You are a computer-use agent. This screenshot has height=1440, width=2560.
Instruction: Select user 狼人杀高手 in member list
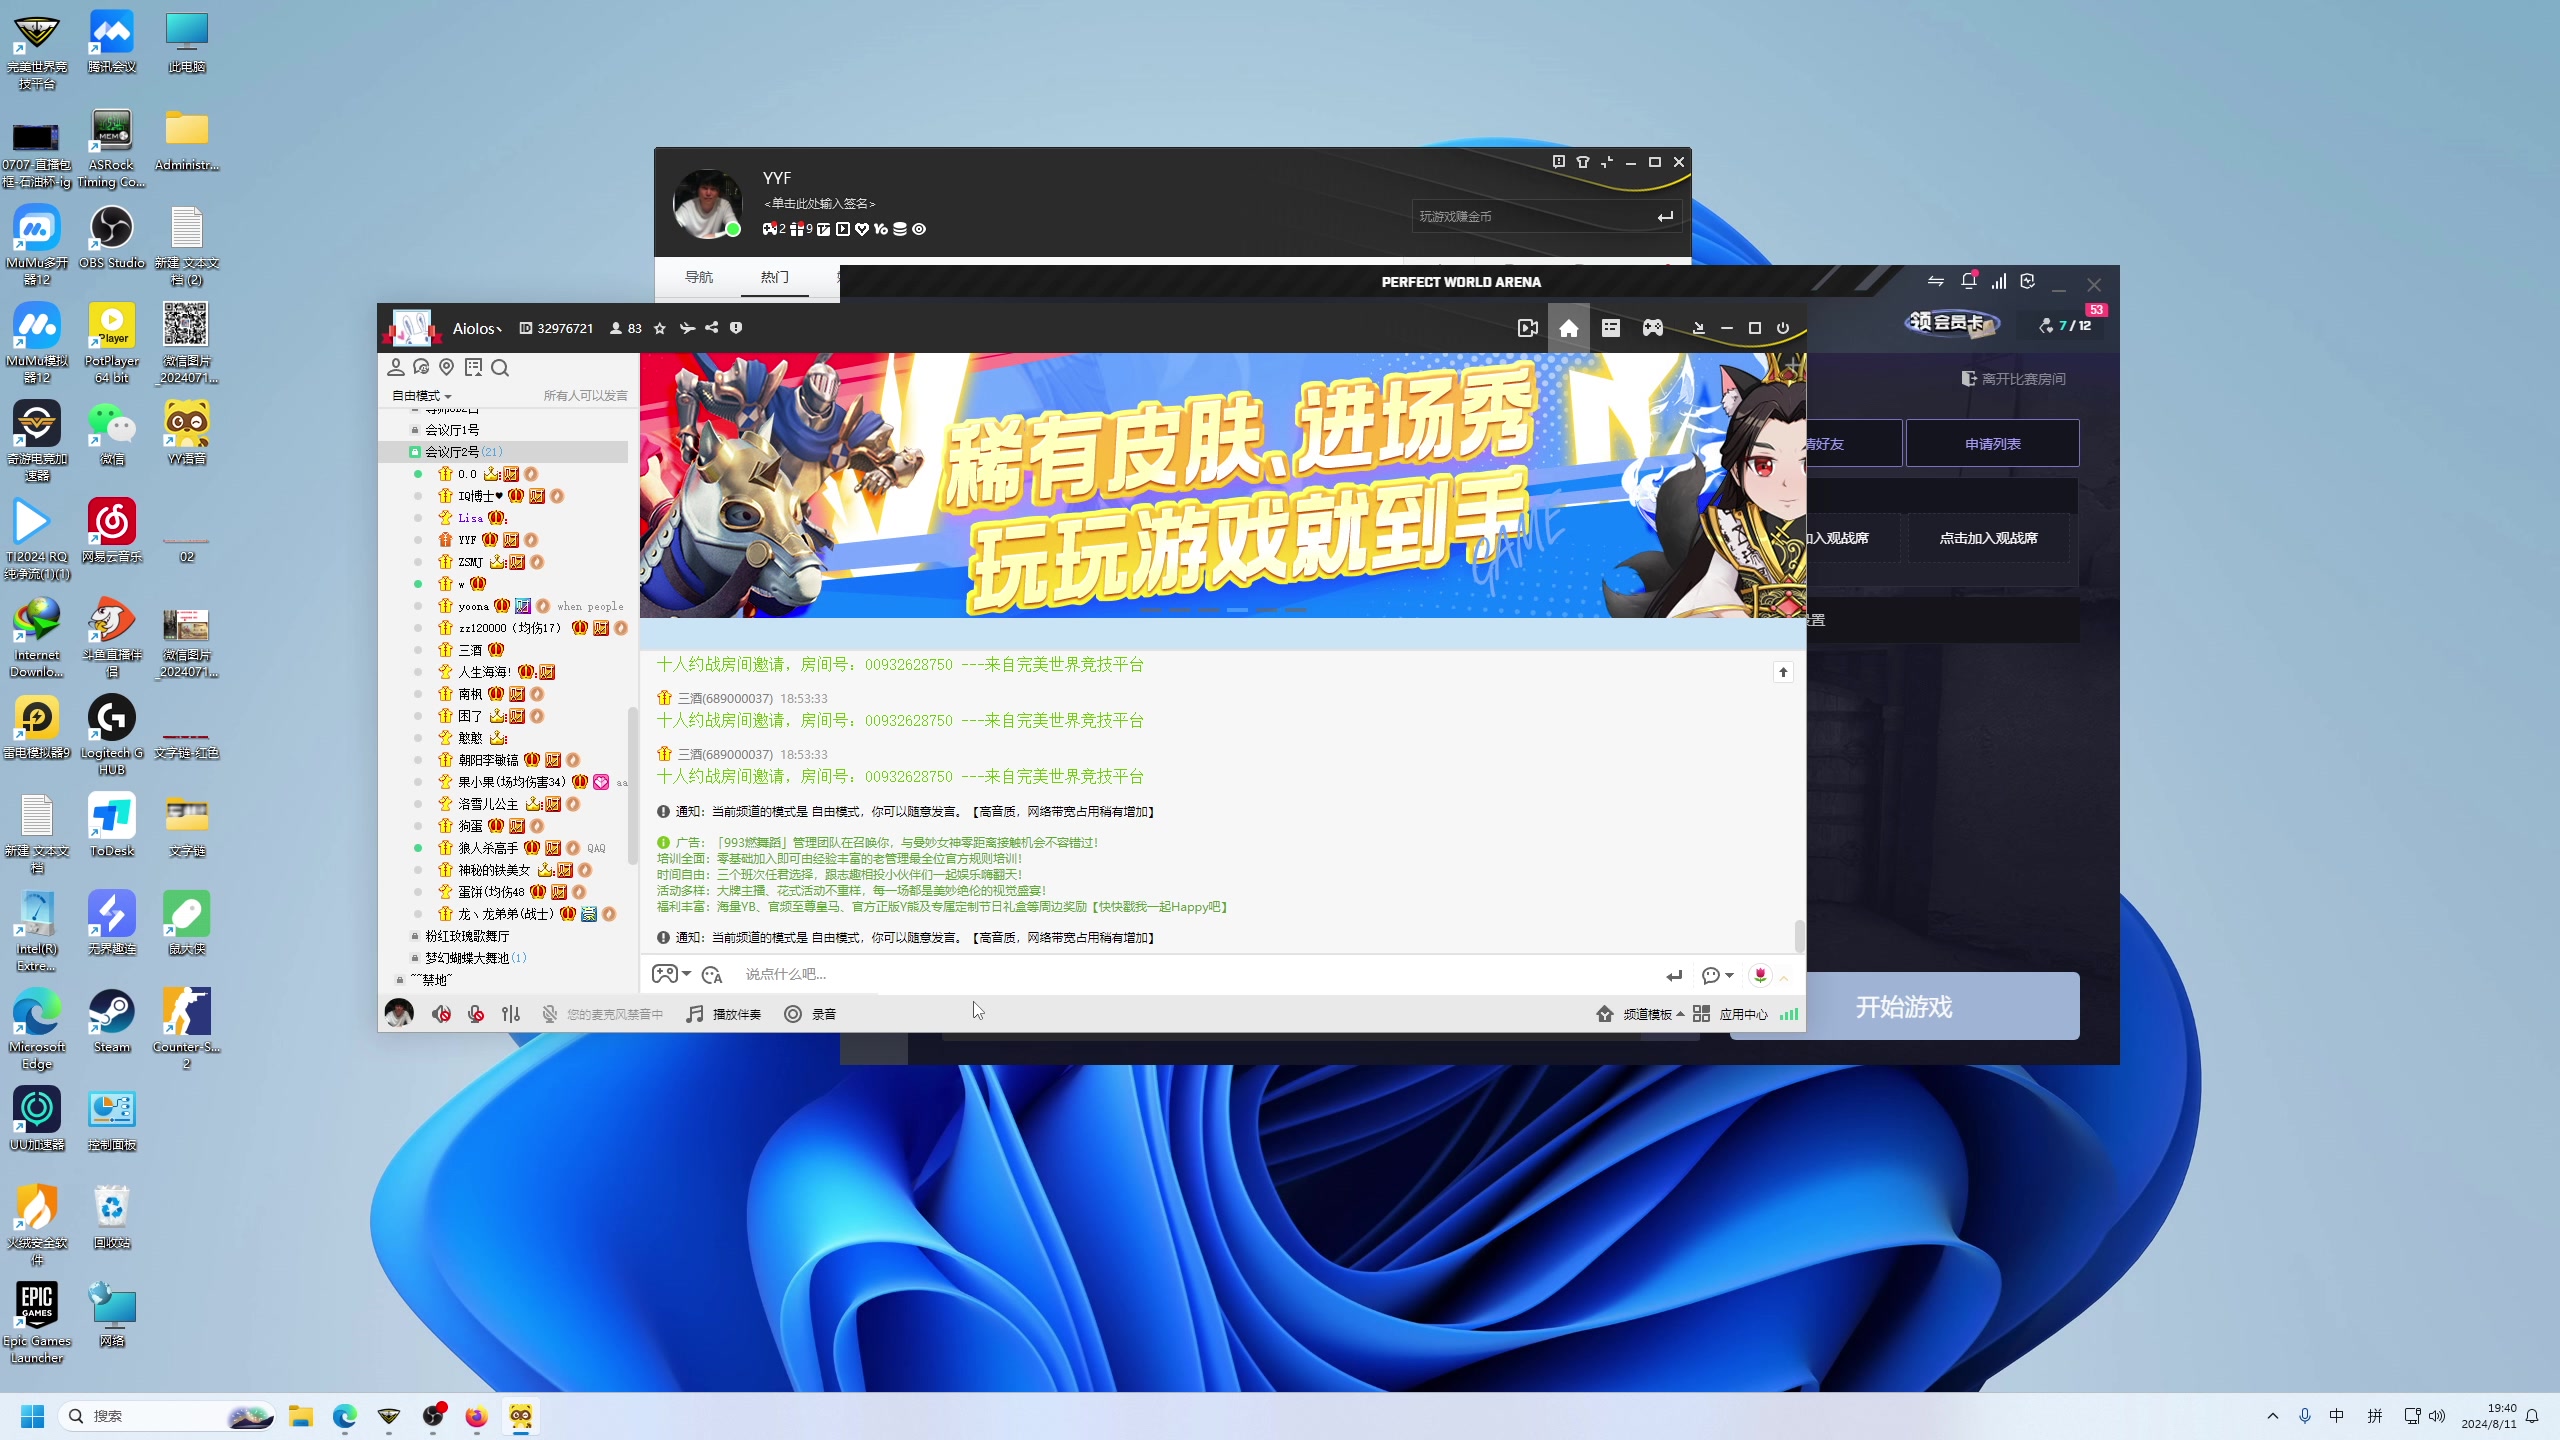(488, 848)
